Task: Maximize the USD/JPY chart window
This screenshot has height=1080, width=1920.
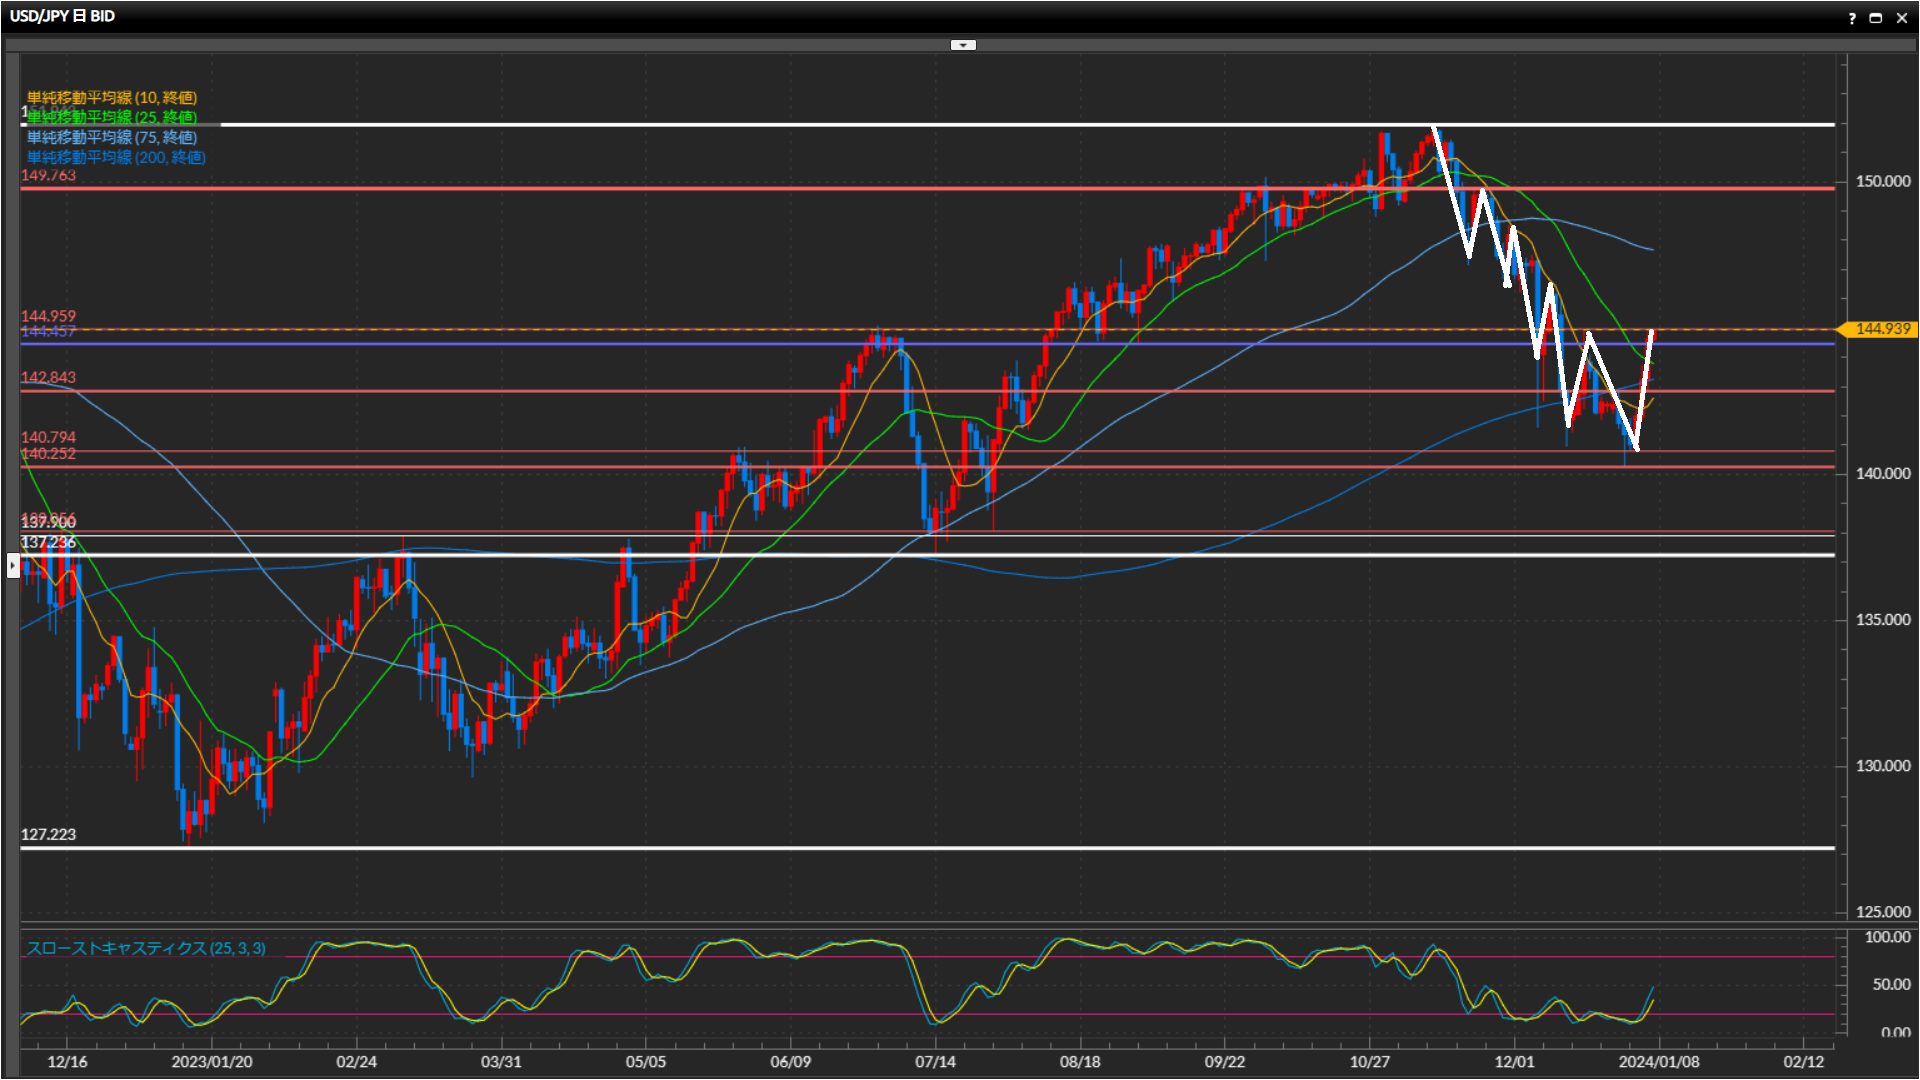Action: coord(1876,18)
